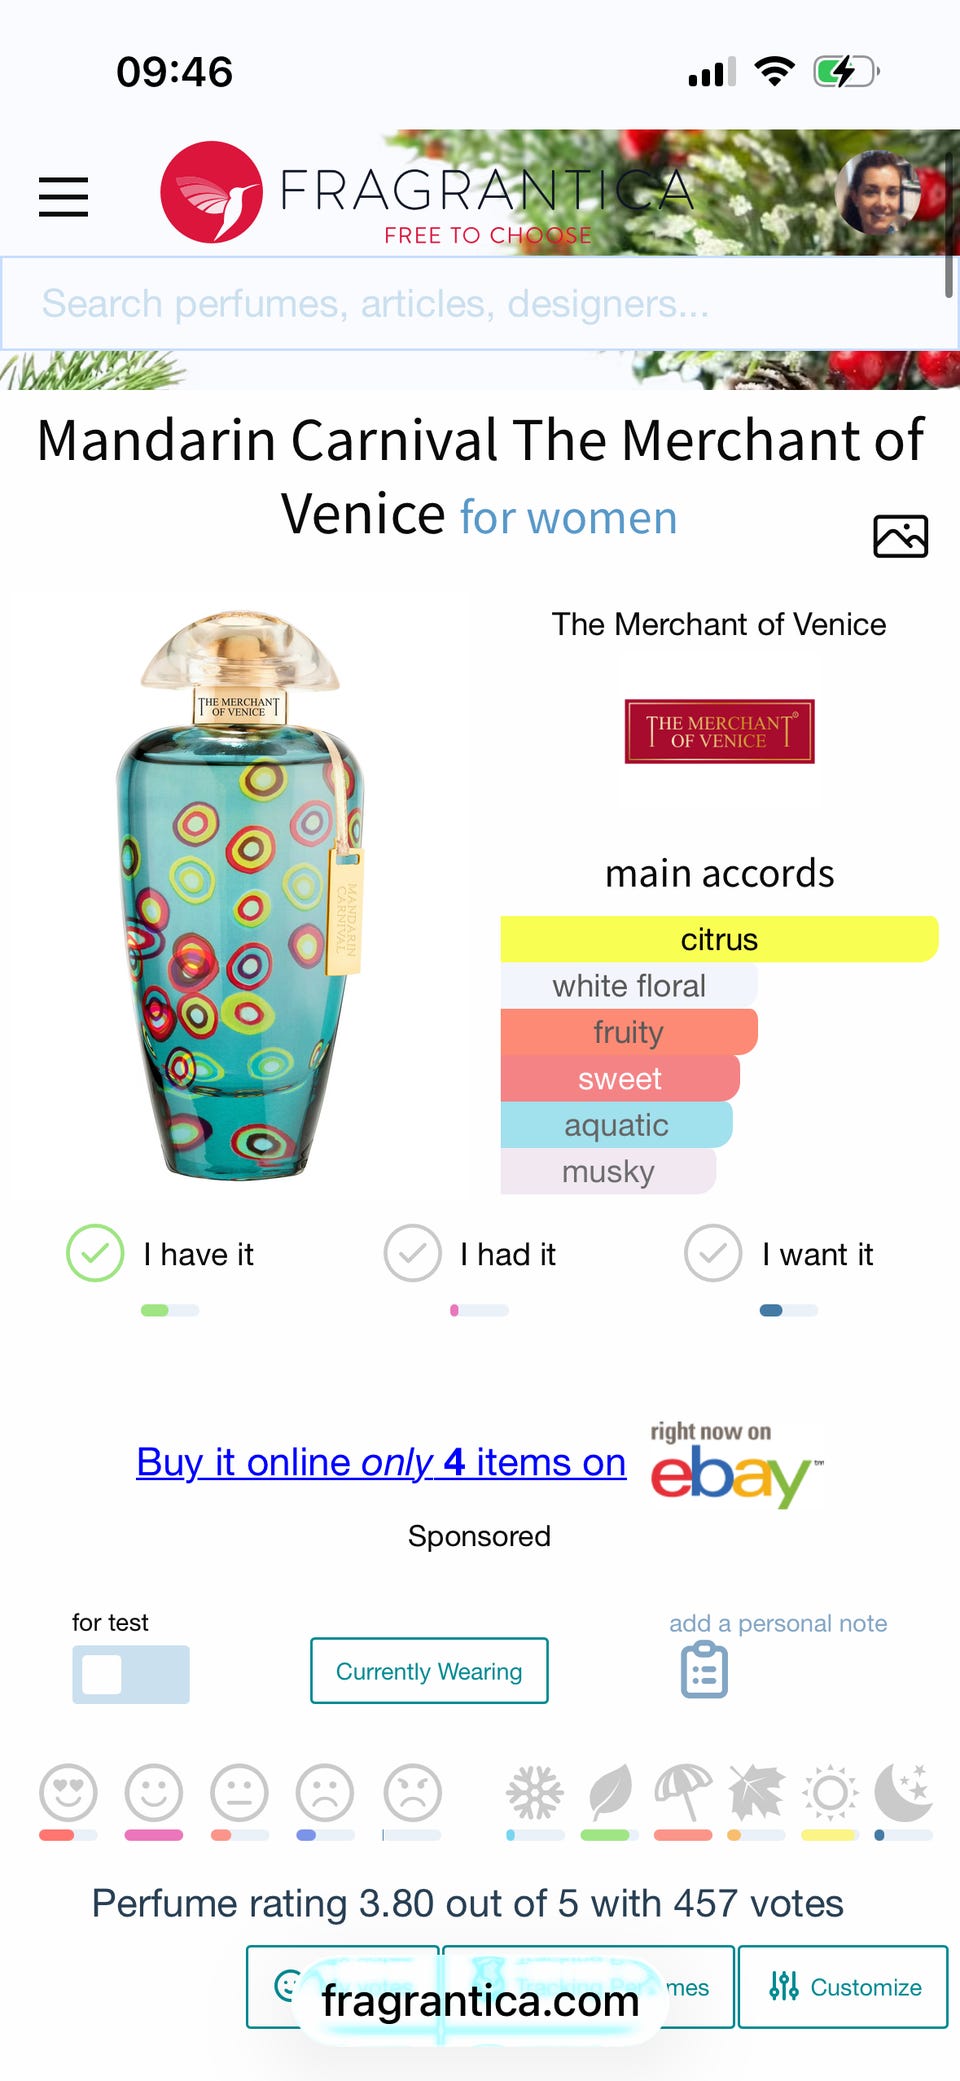Open the perfume photo gallery icon
The height and width of the screenshot is (2081, 960).
900,536
